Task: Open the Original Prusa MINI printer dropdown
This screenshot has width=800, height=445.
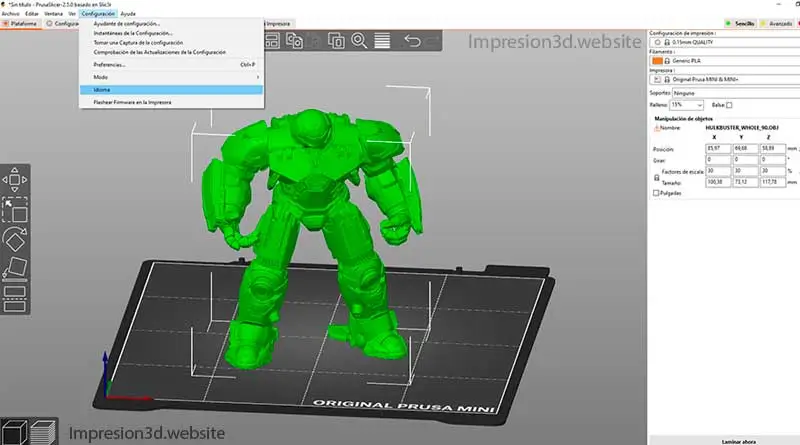Action: pyautogui.click(x=724, y=80)
